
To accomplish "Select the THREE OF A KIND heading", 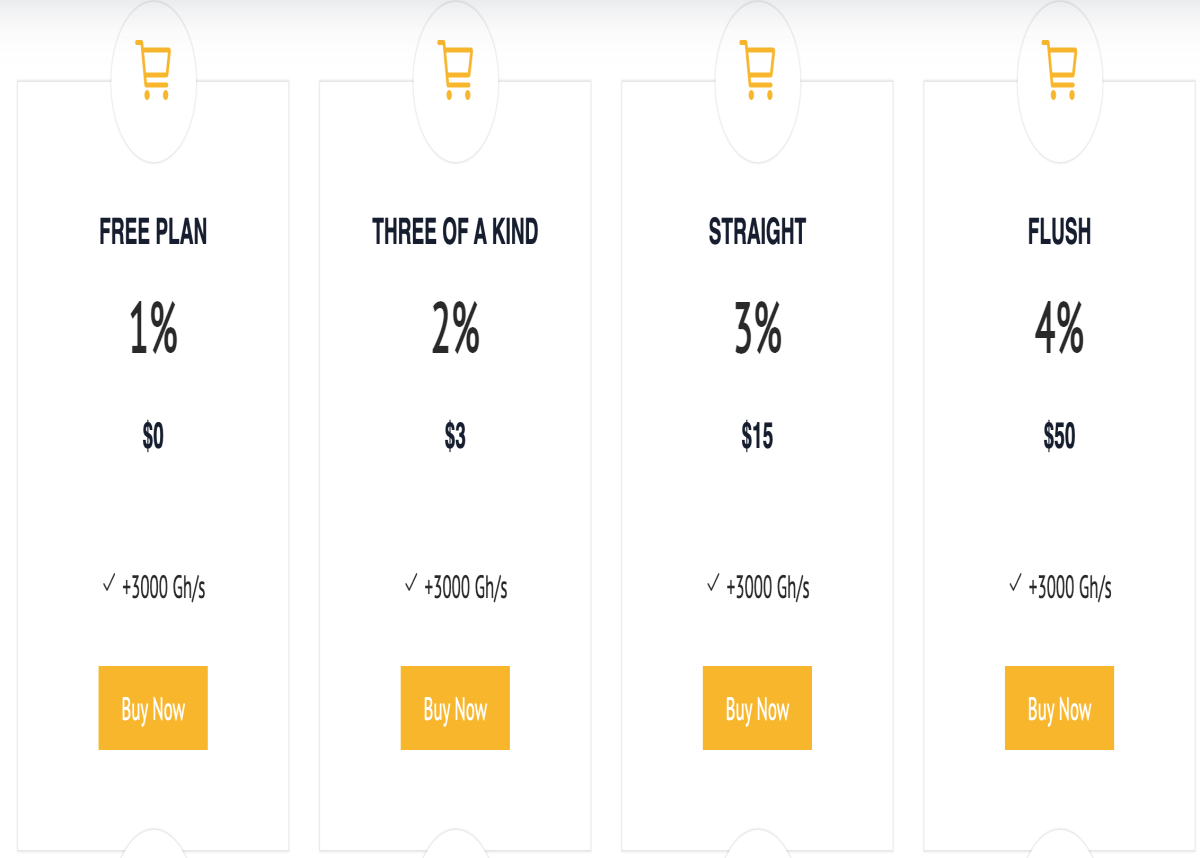I will click(455, 232).
